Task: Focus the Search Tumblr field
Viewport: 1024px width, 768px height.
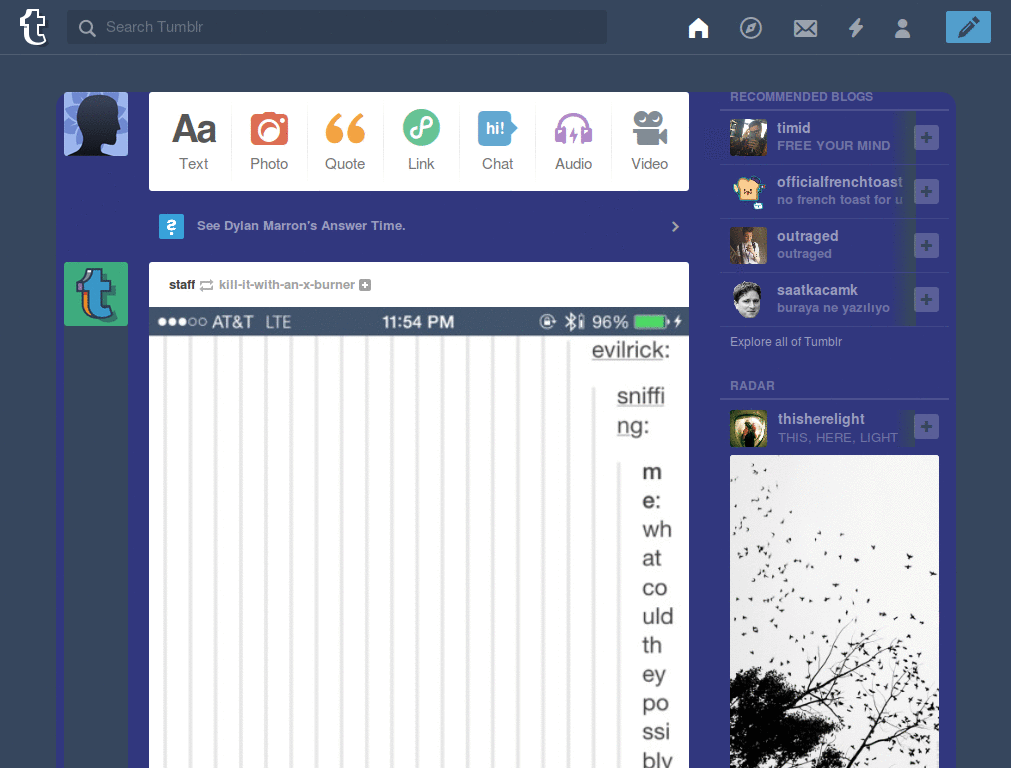Action: (x=336, y=27)
